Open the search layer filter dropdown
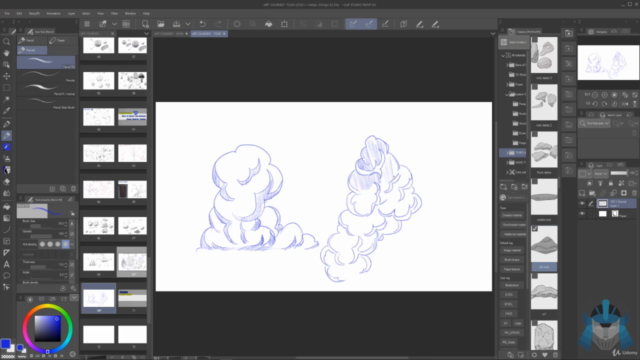The height and width of the screenshot is (360, 640). pos(595,123)
